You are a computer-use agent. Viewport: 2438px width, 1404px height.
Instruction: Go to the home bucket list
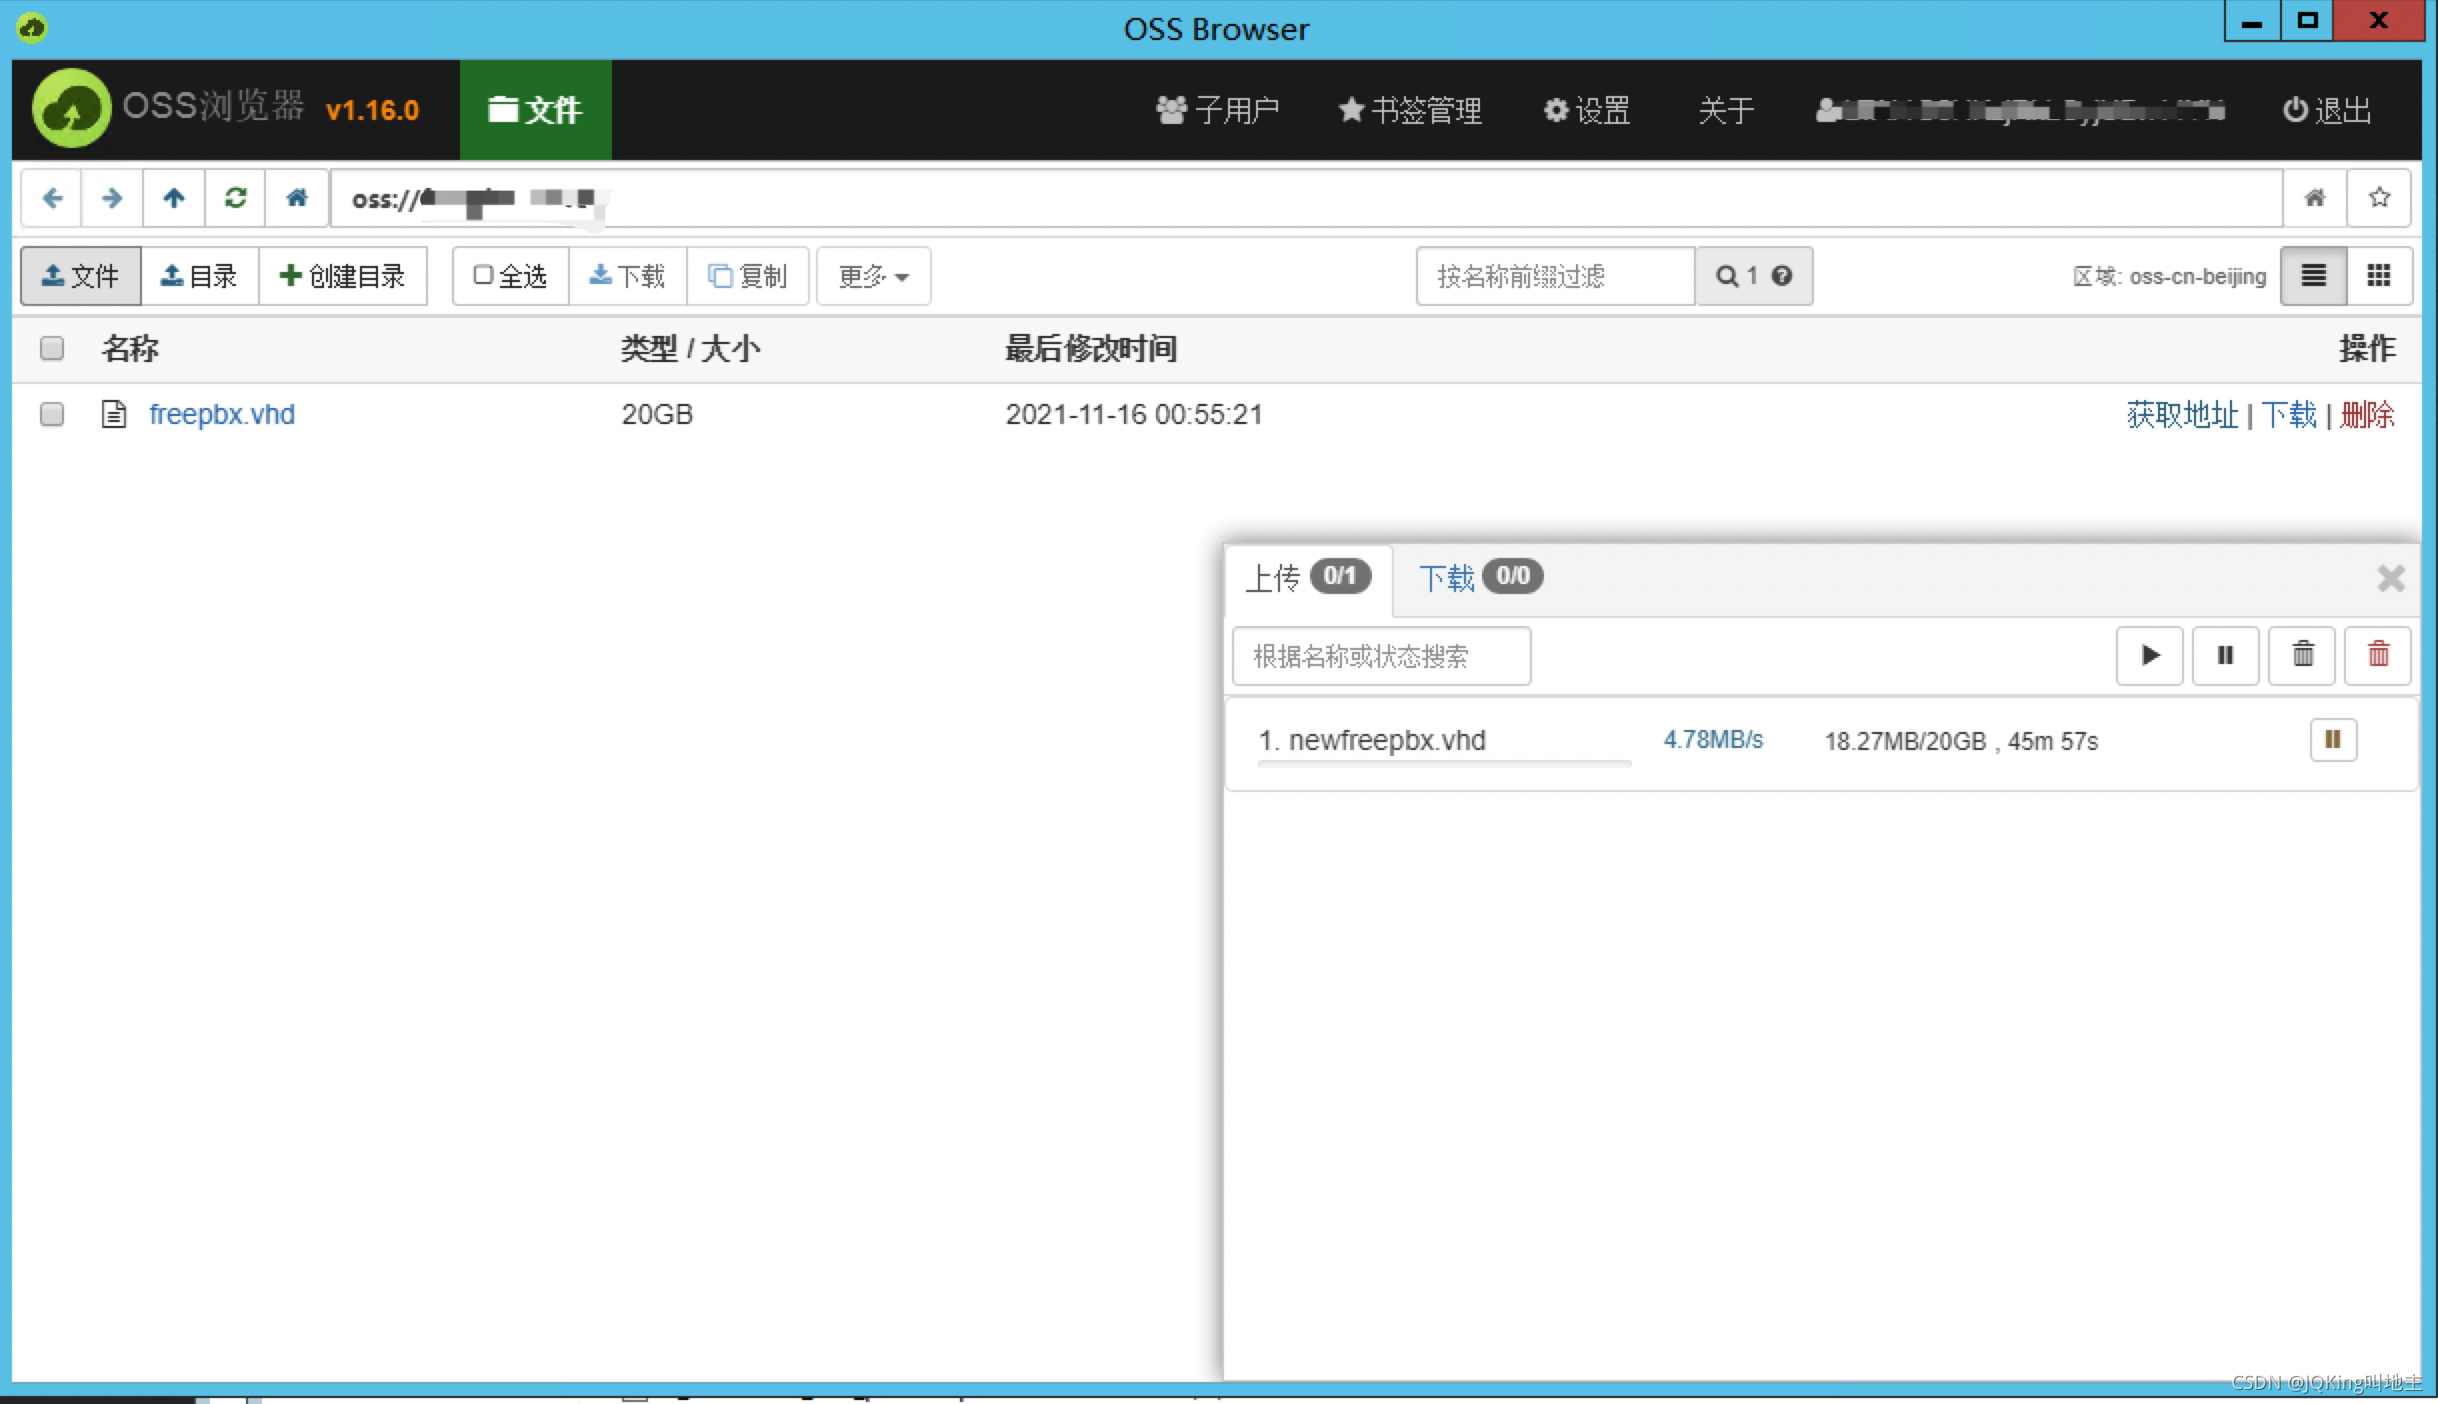(296, 198)
